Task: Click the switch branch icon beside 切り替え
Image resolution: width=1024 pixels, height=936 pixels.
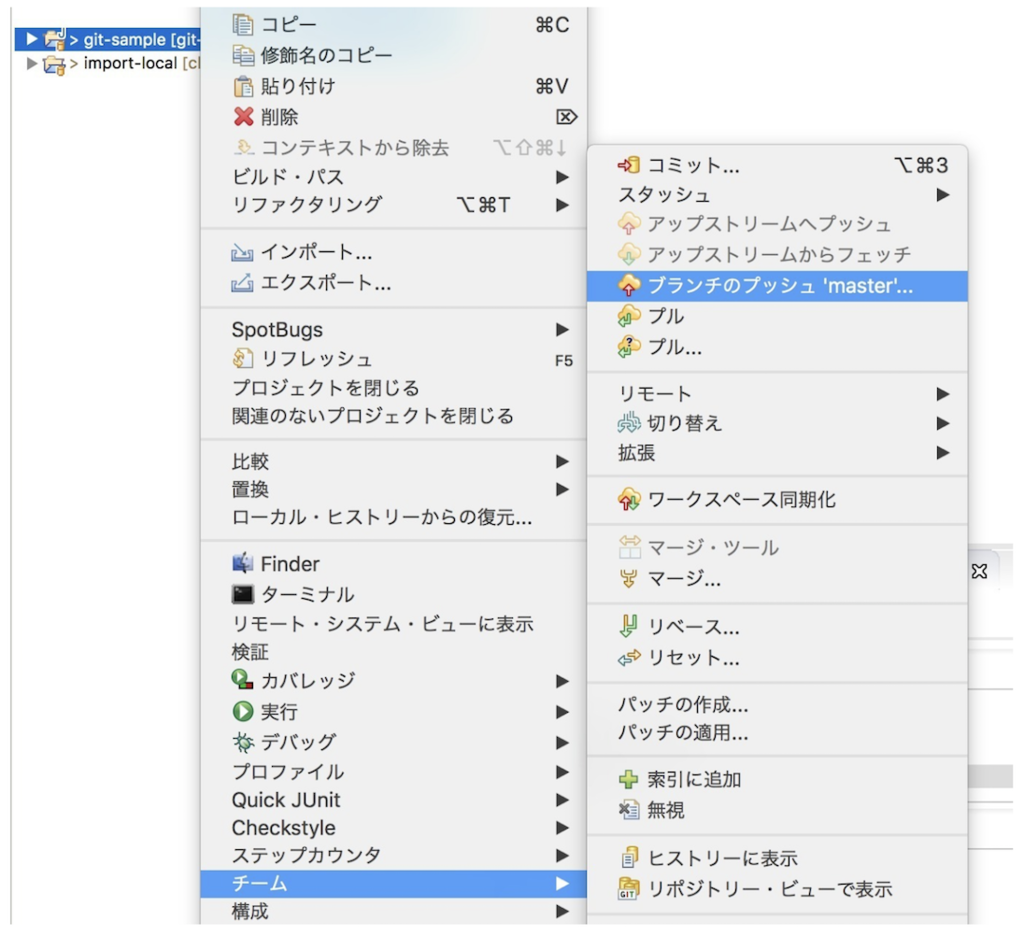Action: pyautogui.click(x=629, y=423)
